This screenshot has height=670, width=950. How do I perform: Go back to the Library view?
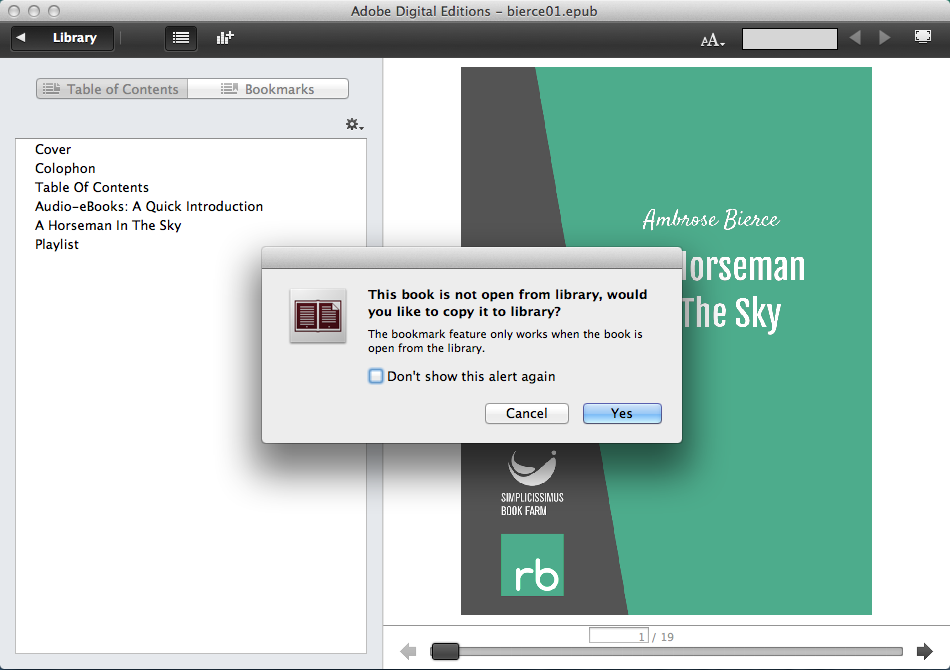(x=62, y=38)
